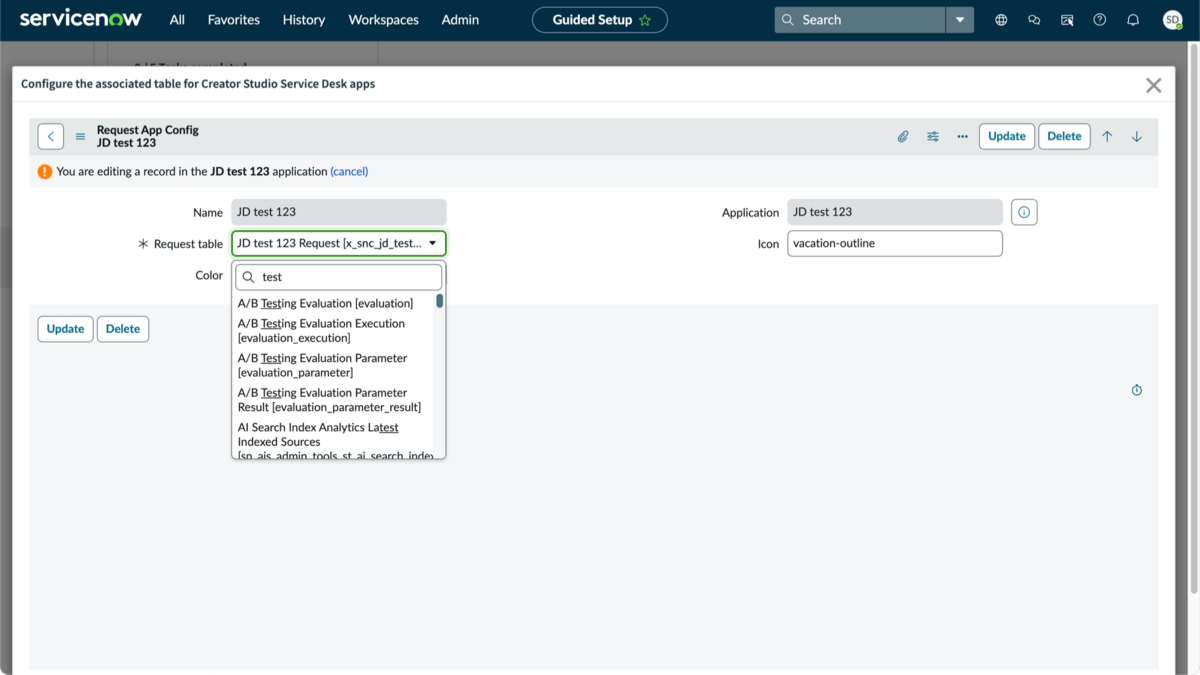The image size is (1200, 675).
Task: Go to next record with down arrow
Action: (x=1137, y=137)
